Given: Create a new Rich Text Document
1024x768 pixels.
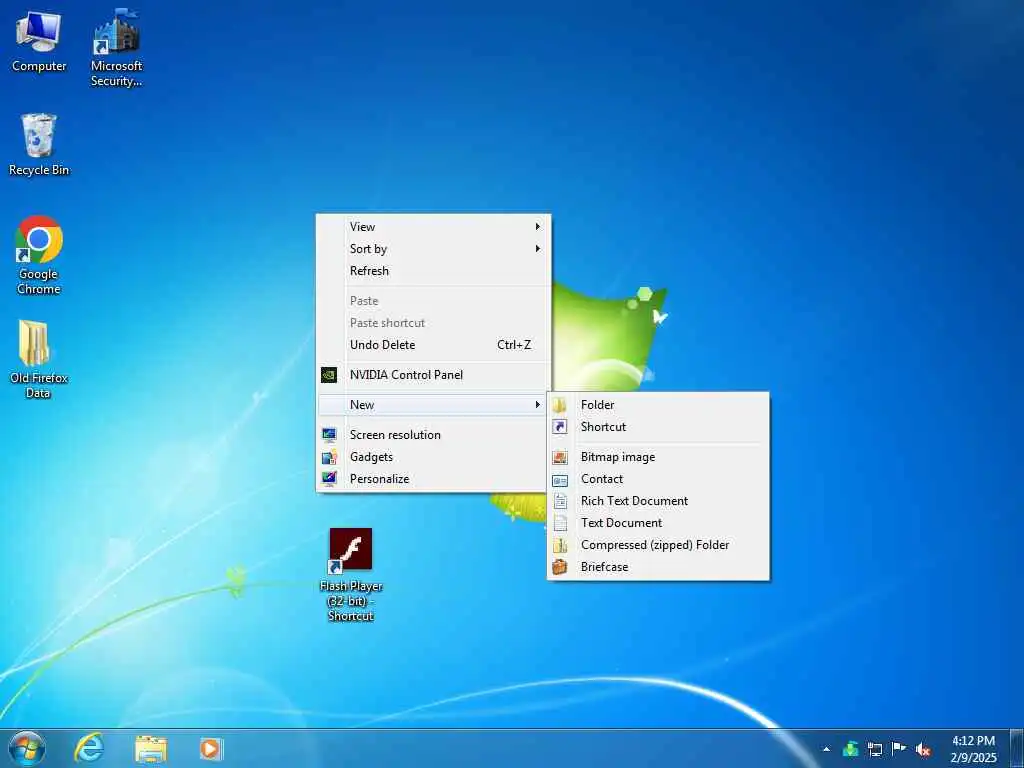Looking at the screenshot, I should click(x=658, y=501).
